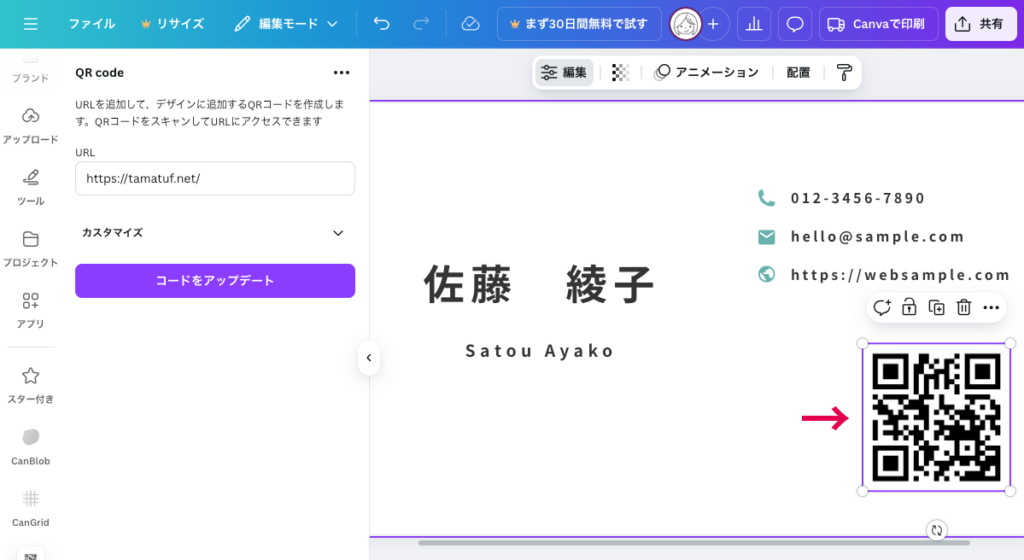Add a collaborator with plus icon
The height and width of the screenshot is (560, 1024).
click(x=714, y=24)
